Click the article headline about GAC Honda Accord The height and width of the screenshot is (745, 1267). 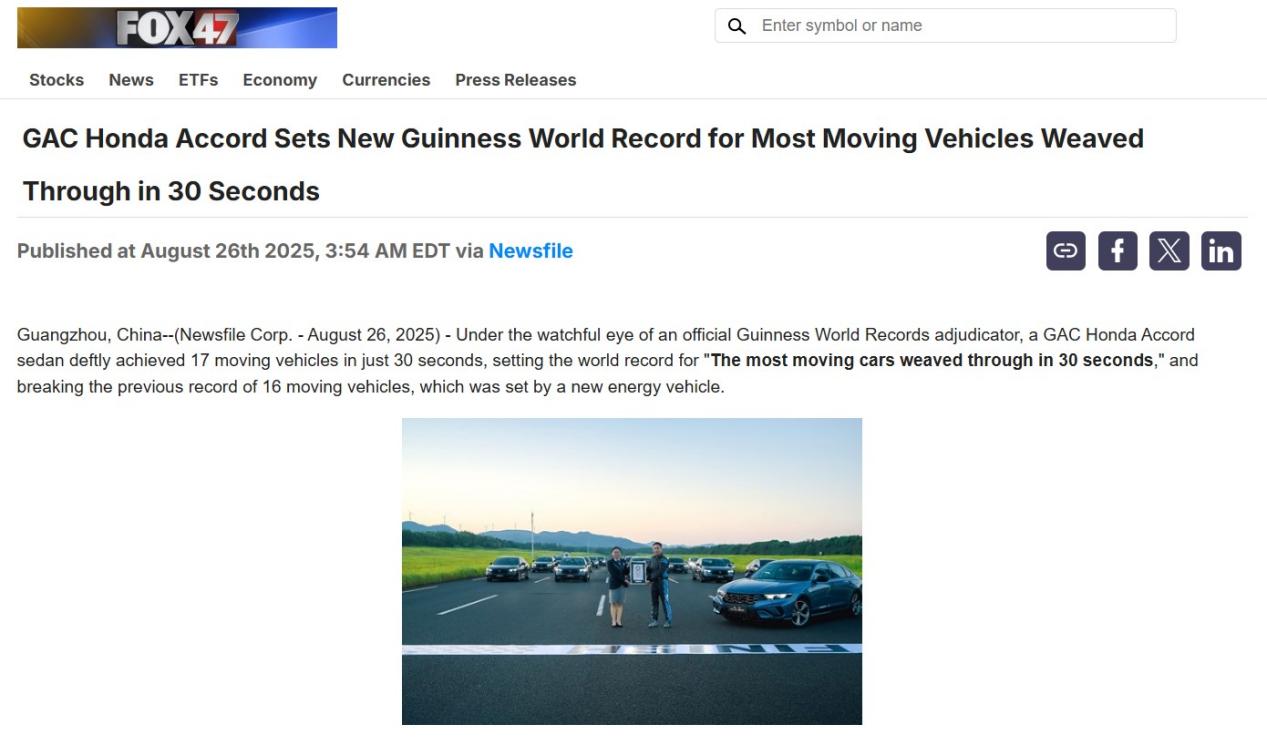pyautogui.click(x=583, y=164)
